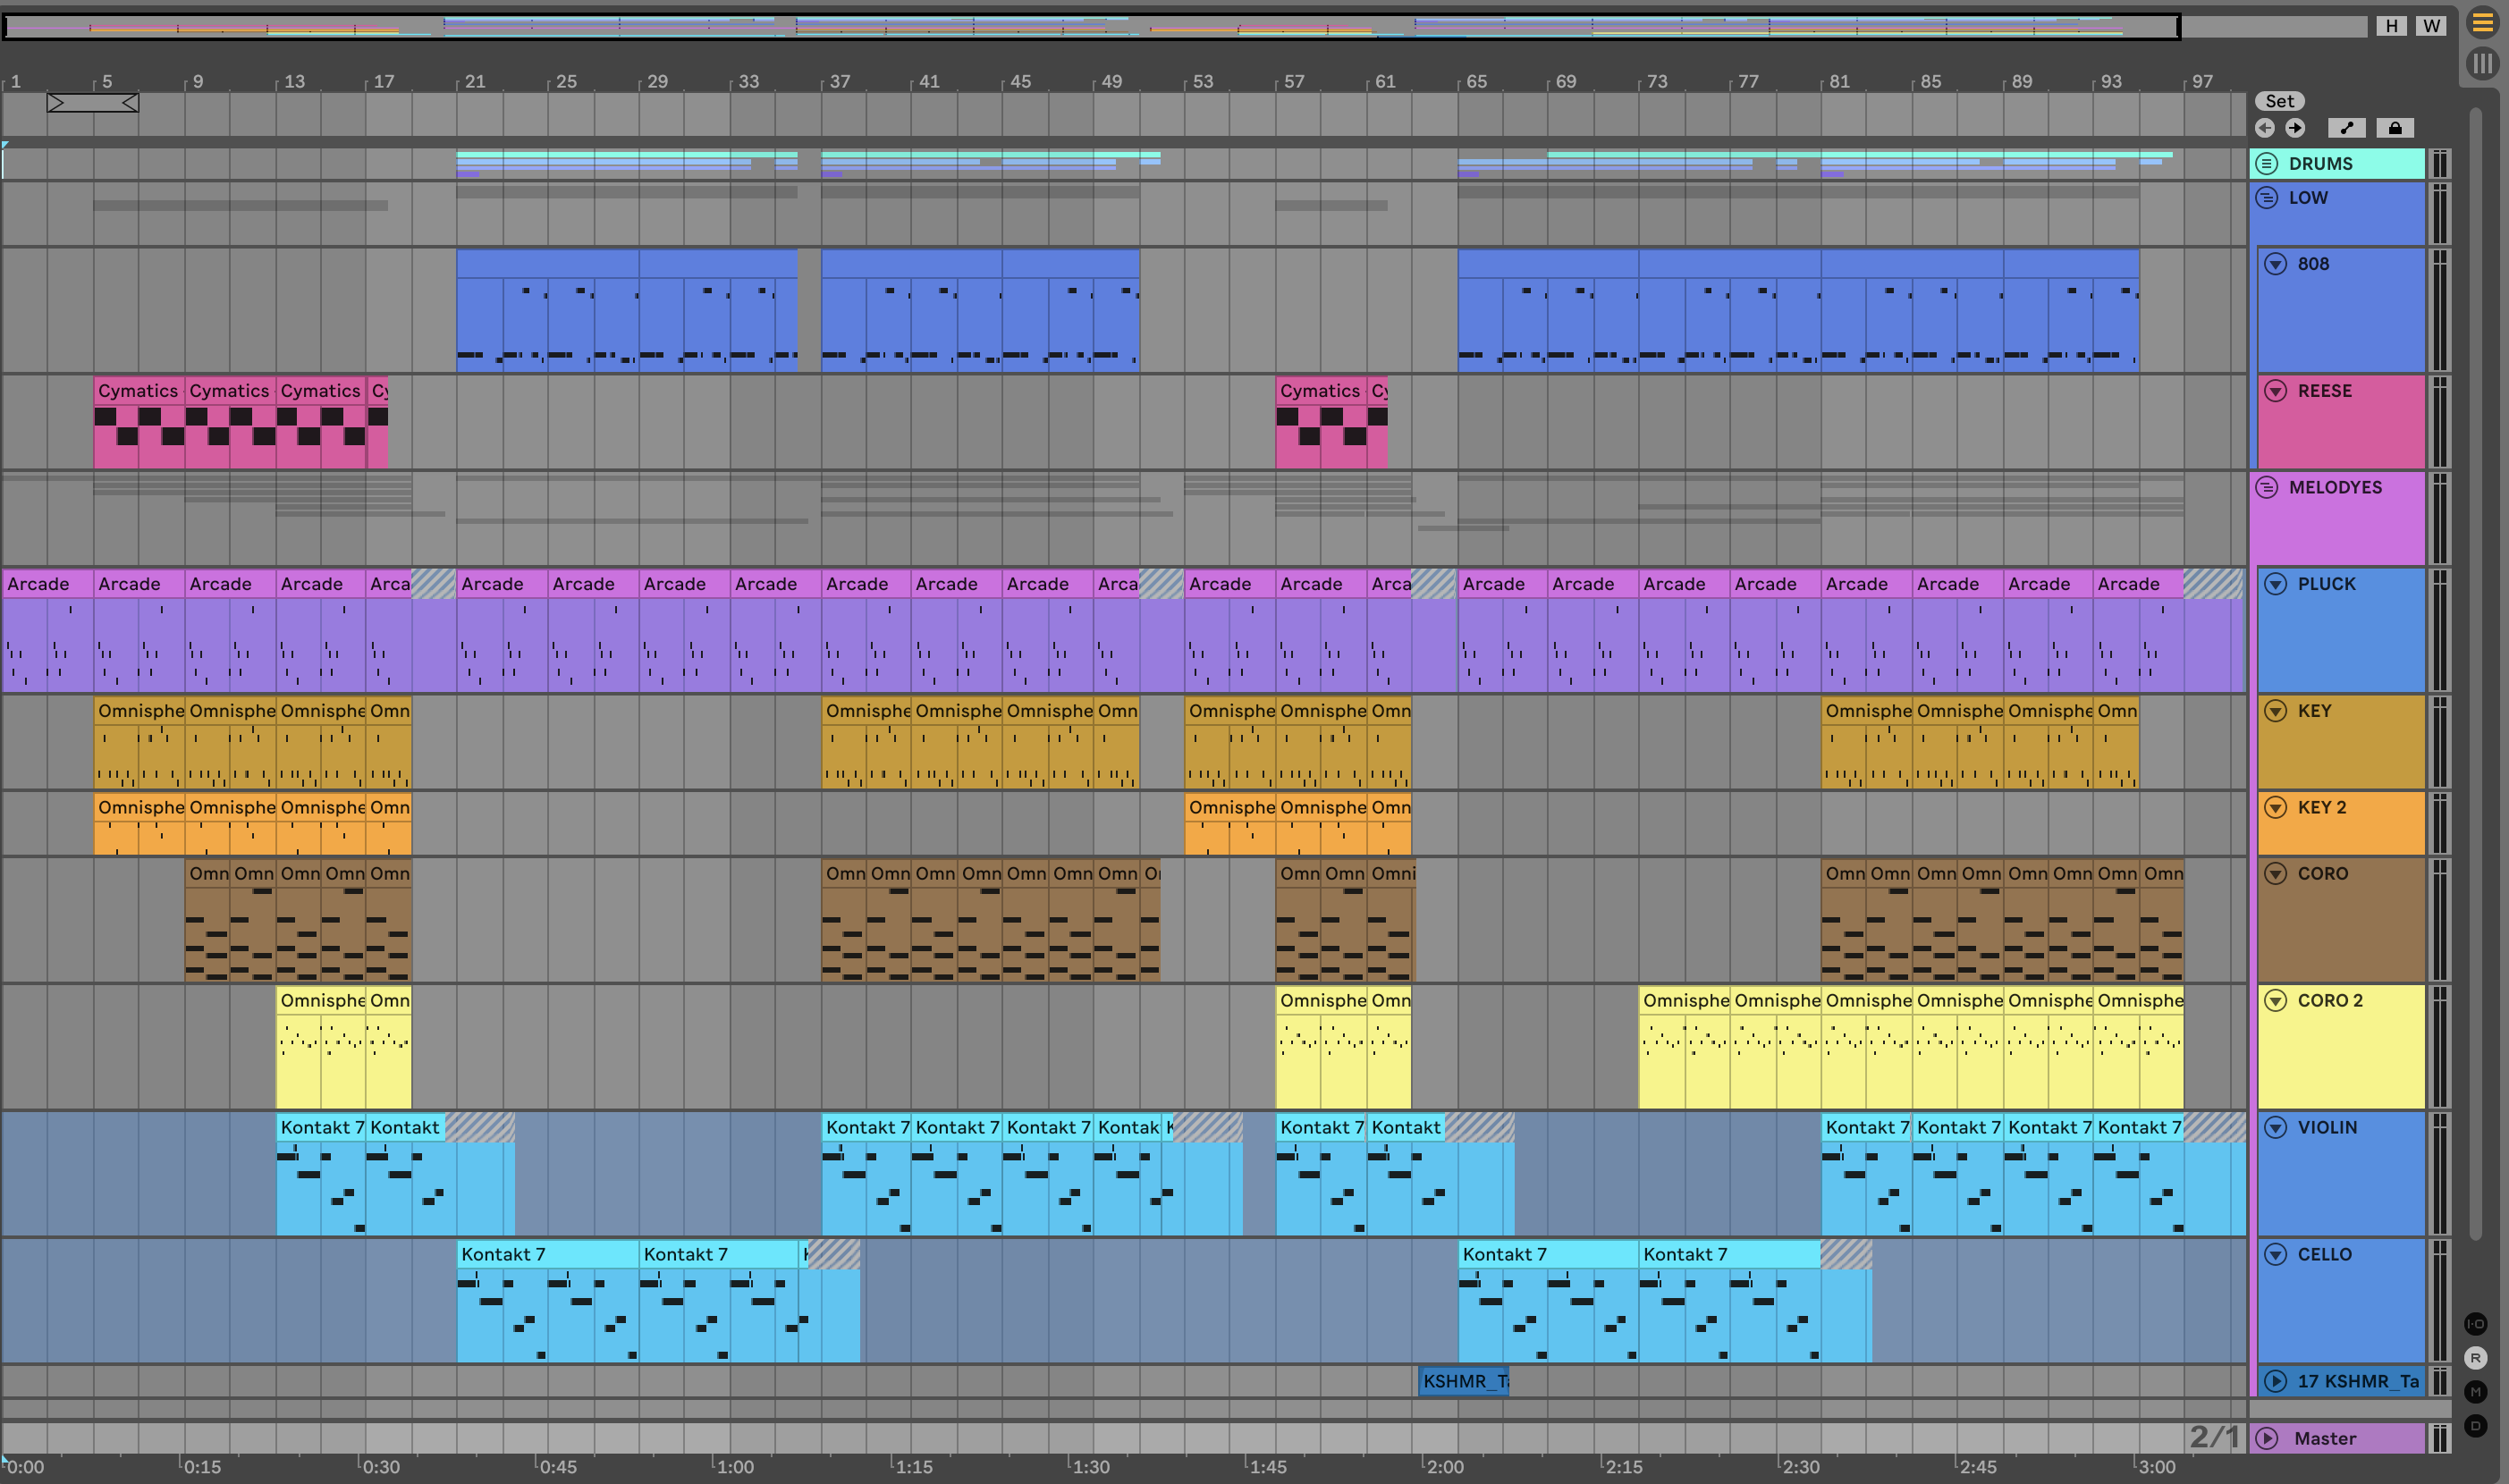Click the 17 KSHMR_Ta track unfold icon
This screenshot has height=1484, width=2509.
coord(2275,1381)
